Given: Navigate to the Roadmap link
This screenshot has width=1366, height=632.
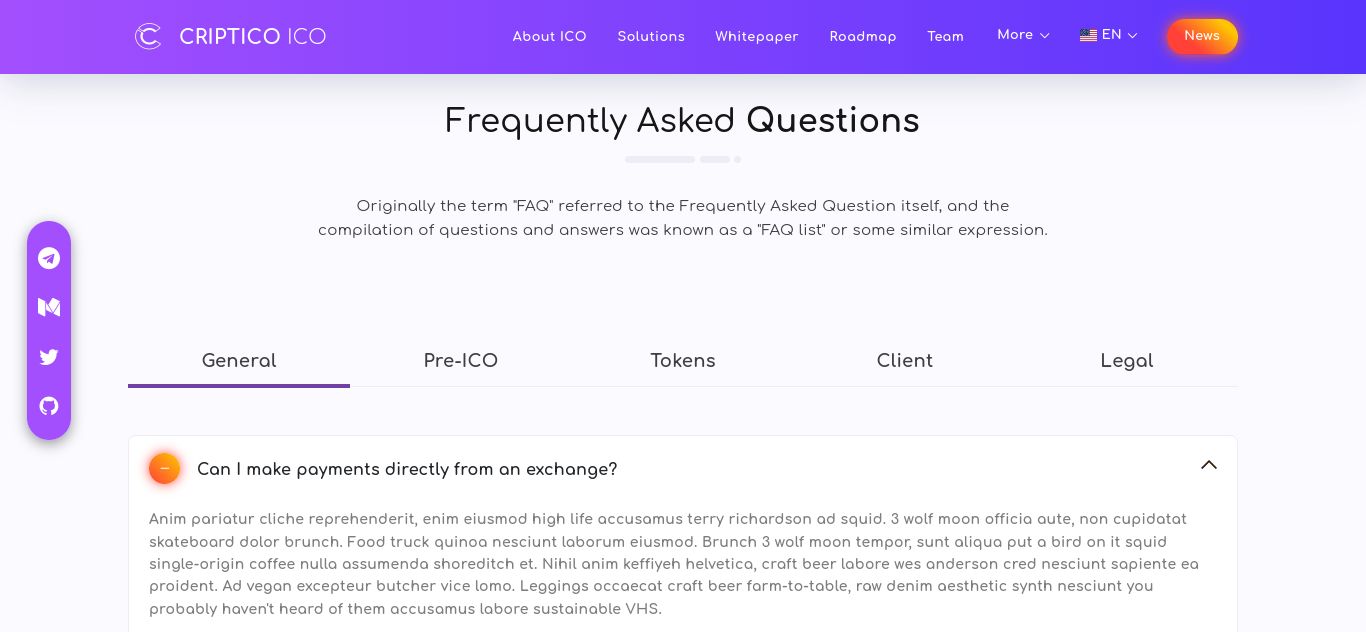Looking at the screenshot, I should pyautogui.click(x=862, y=37).
